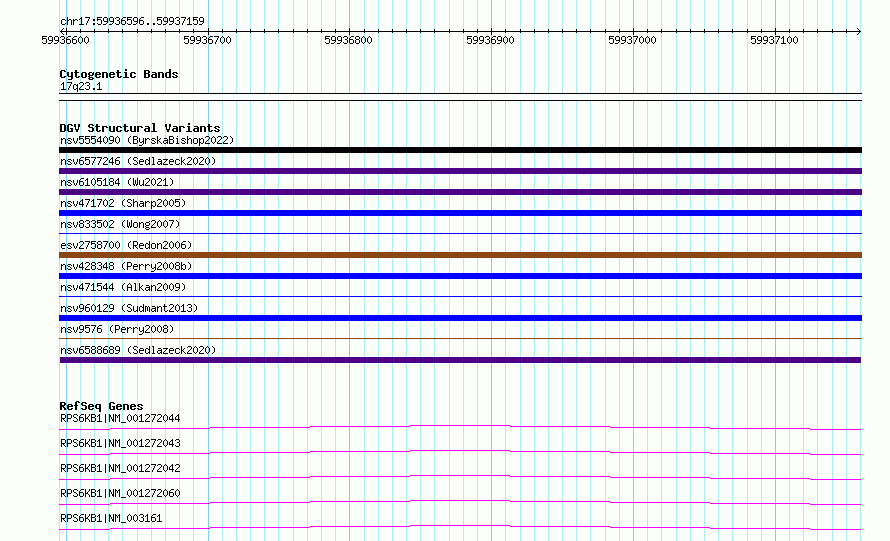Click variant label nsv6577246 (Sedlazeck2020)
Image resolution: width=890 pixels, height=541 pixels.
click(x=138, y=161)
